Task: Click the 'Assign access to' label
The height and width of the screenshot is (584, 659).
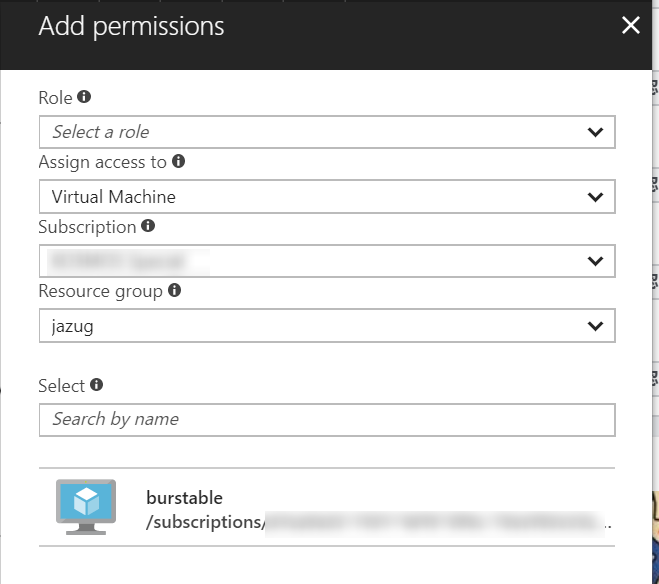Action: click(x=102, y=162)
